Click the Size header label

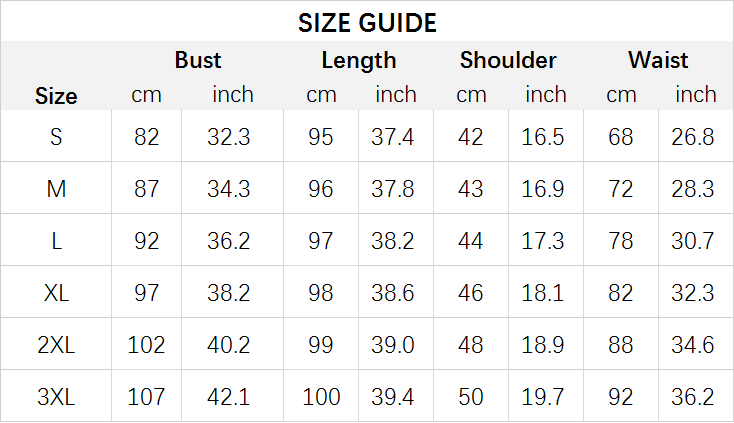pyautogui.click(x=56, y=96)
